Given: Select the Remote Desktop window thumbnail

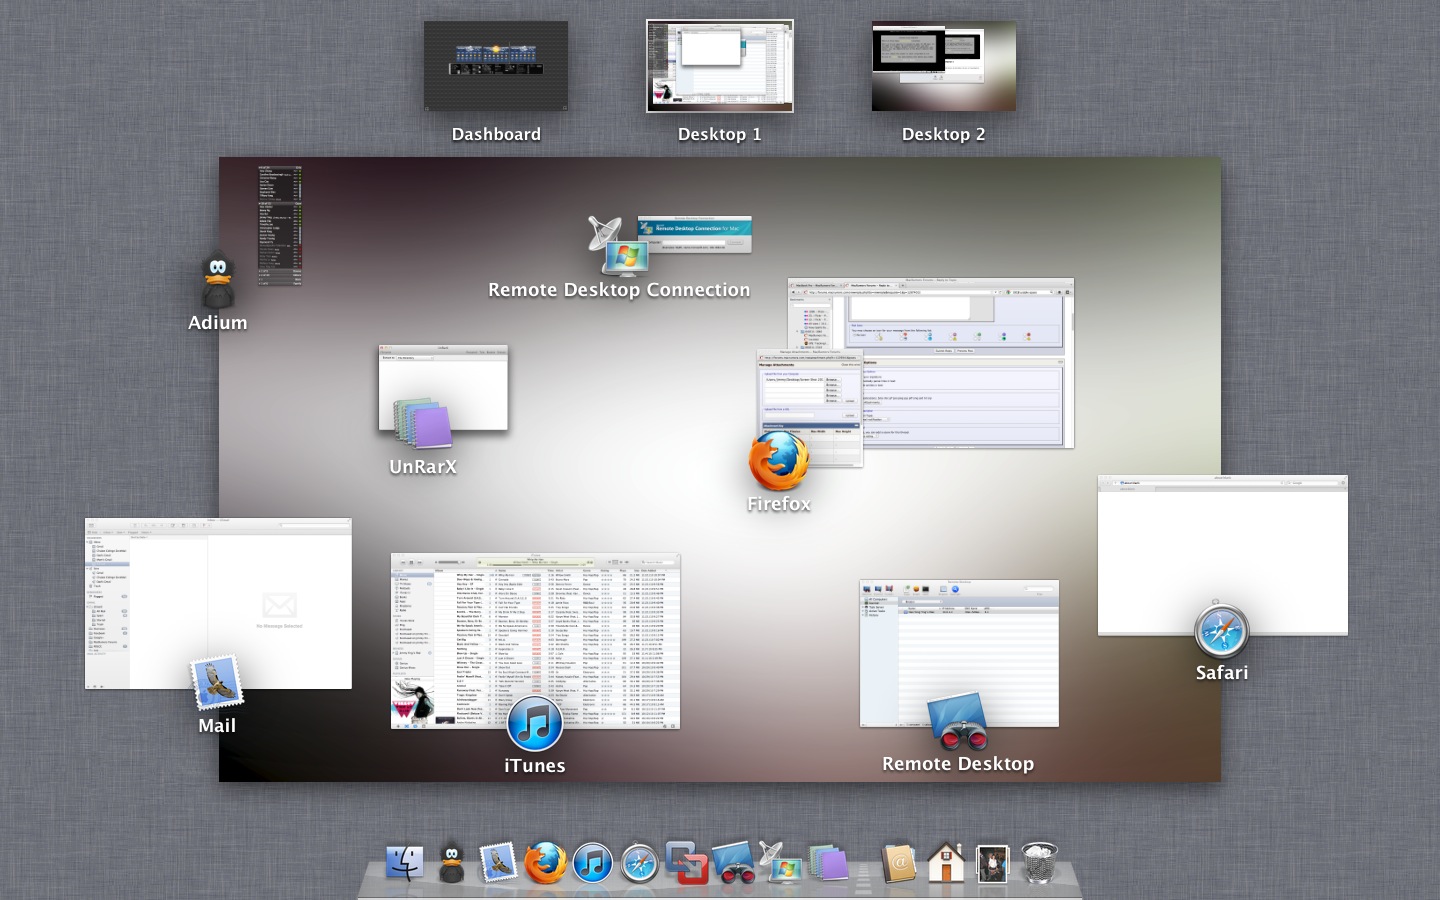Looking at the screenshot, I should (x=959, y=653).
